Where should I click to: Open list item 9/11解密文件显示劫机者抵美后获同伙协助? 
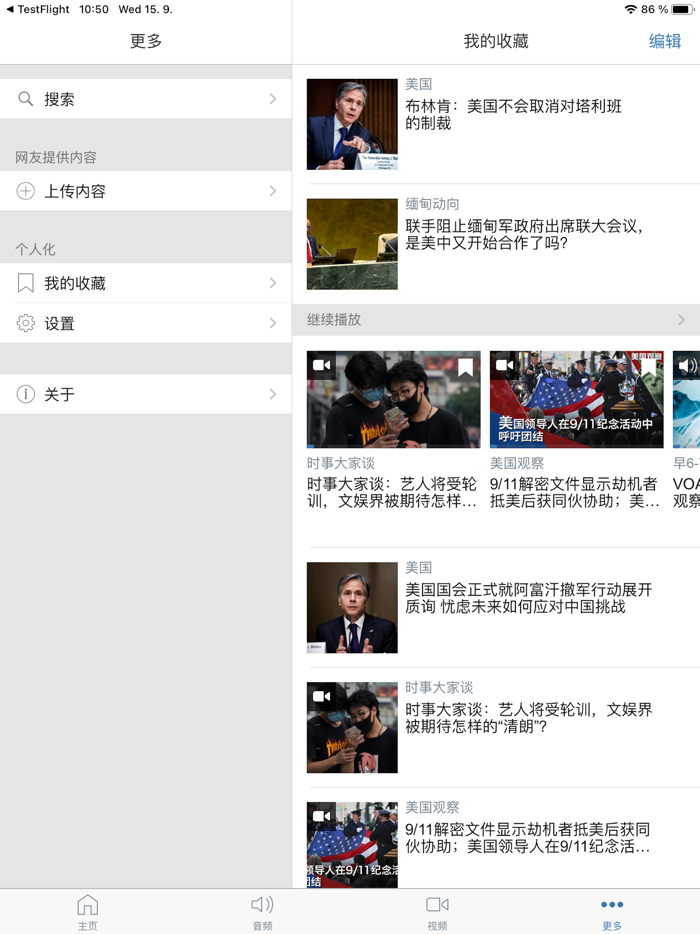click(x=527, y=838)
